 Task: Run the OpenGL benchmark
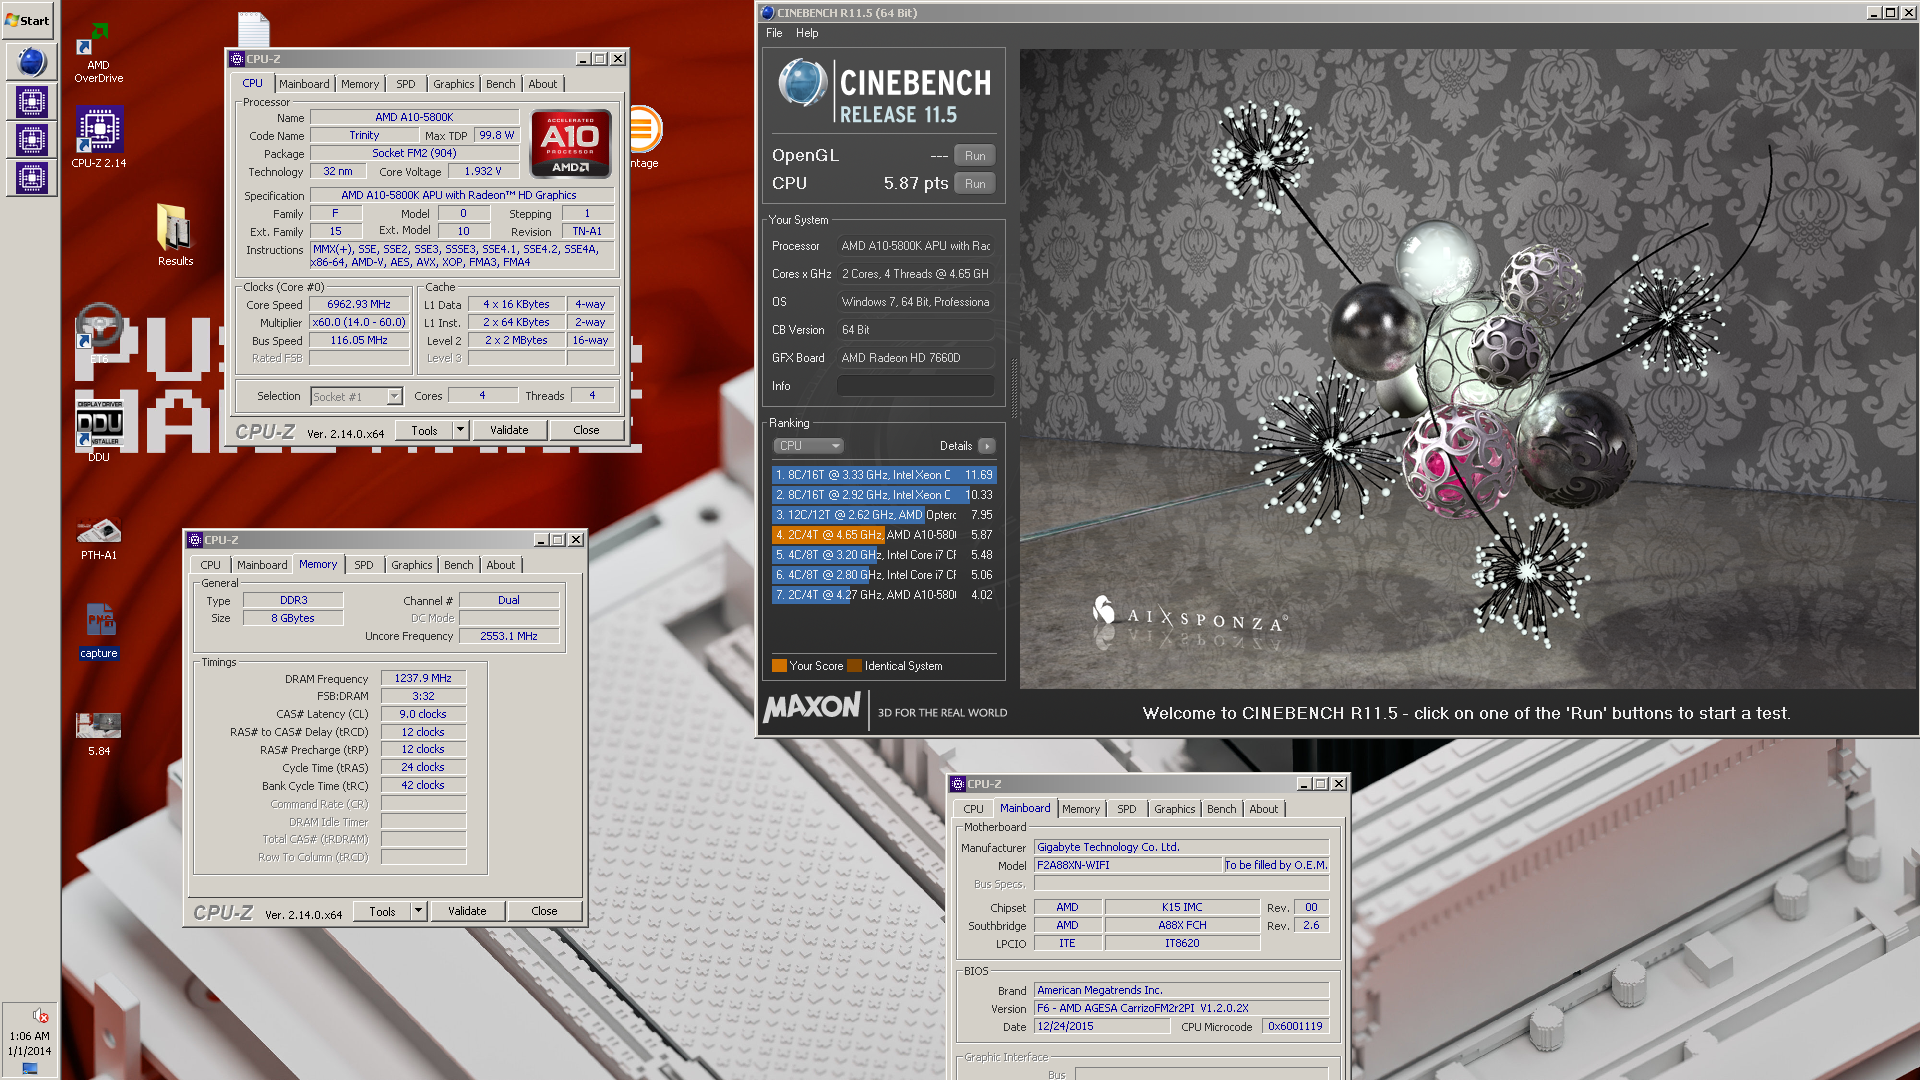click(975, 155)
